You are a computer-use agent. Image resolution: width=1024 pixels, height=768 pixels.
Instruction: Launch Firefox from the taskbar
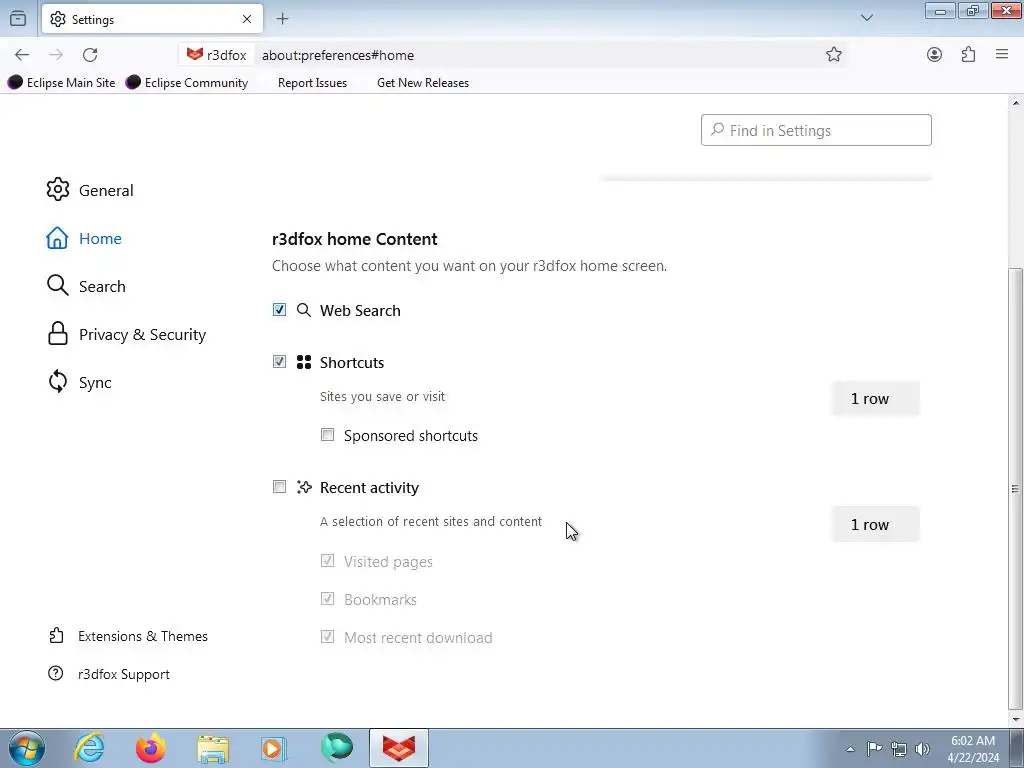tap(151, 748)
